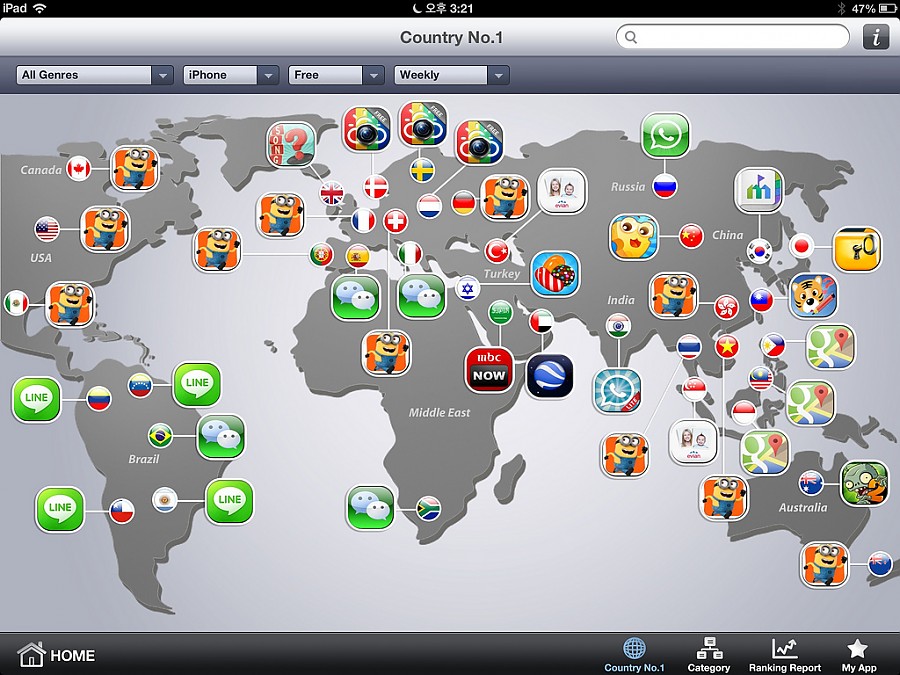This screenshot has height=675, width=900.
Task: Open the house chart app above Korea's flag
Action: point(759,190)
